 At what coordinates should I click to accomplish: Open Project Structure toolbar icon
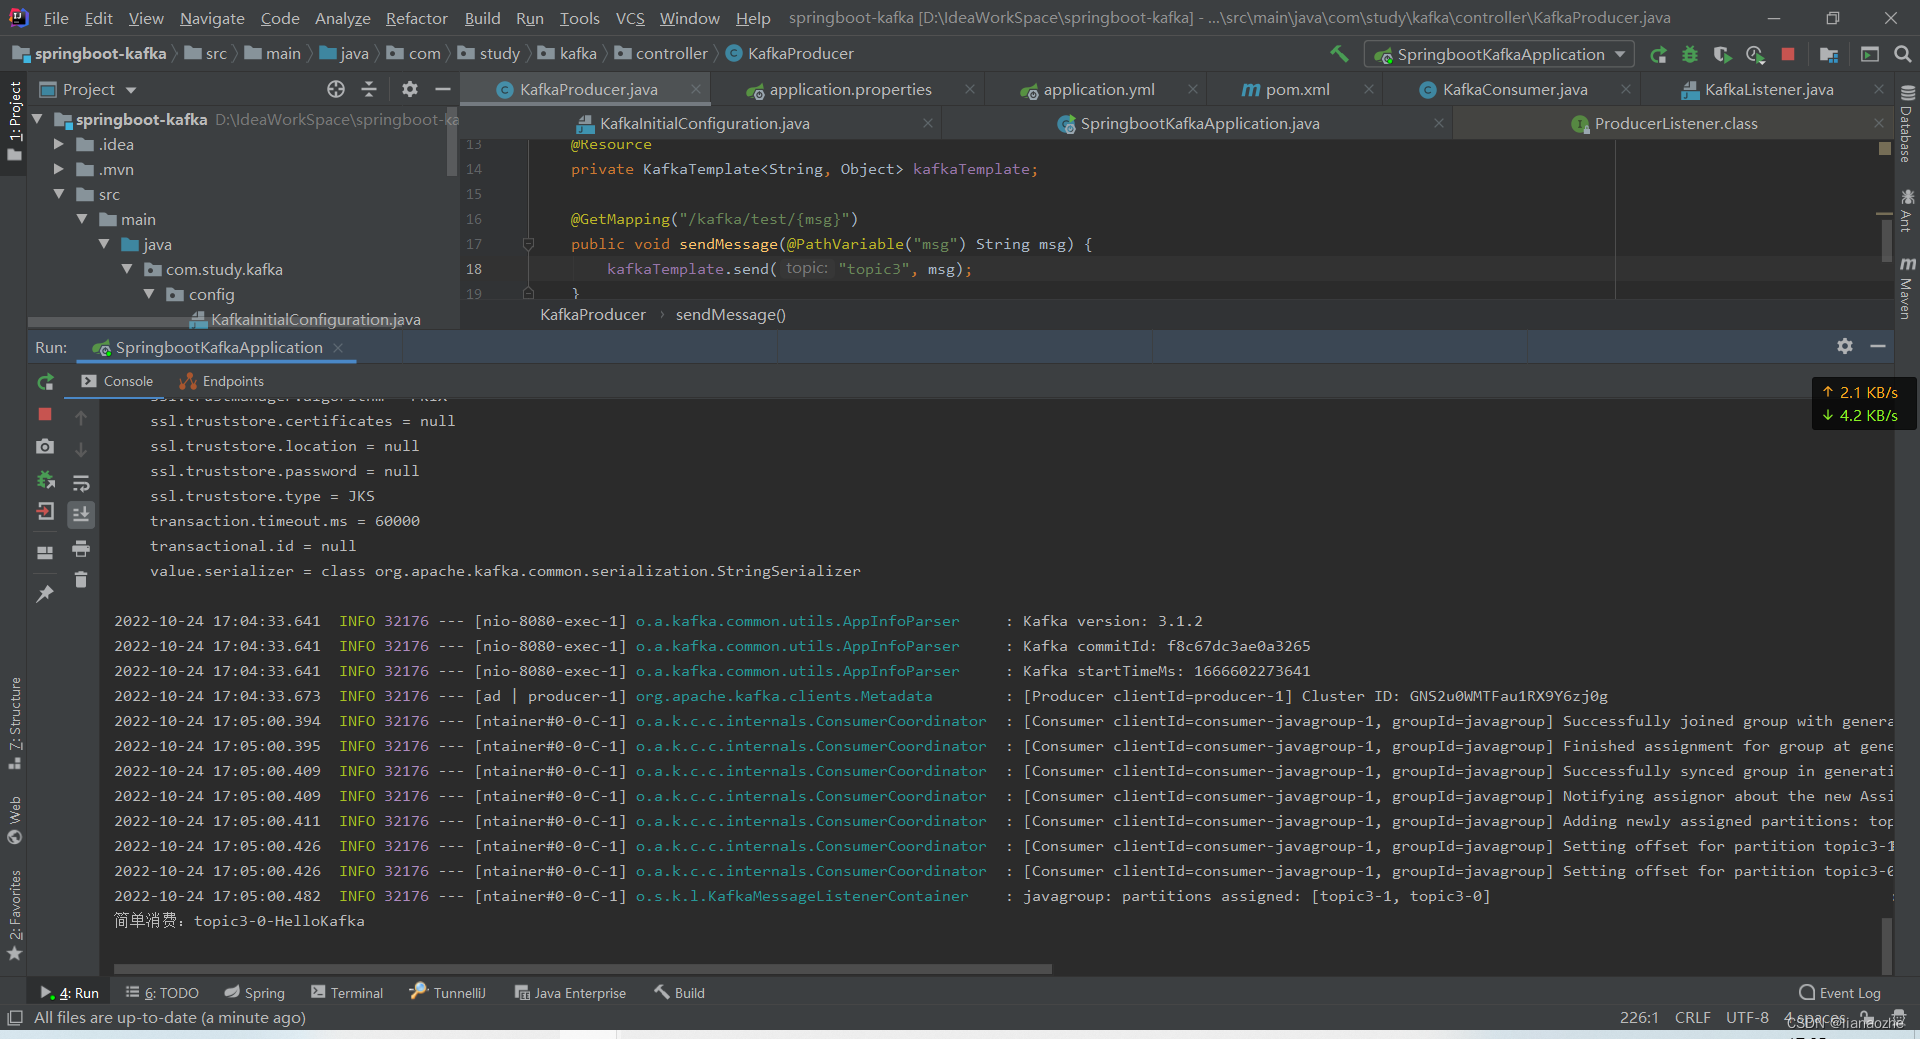[1829, 54]
